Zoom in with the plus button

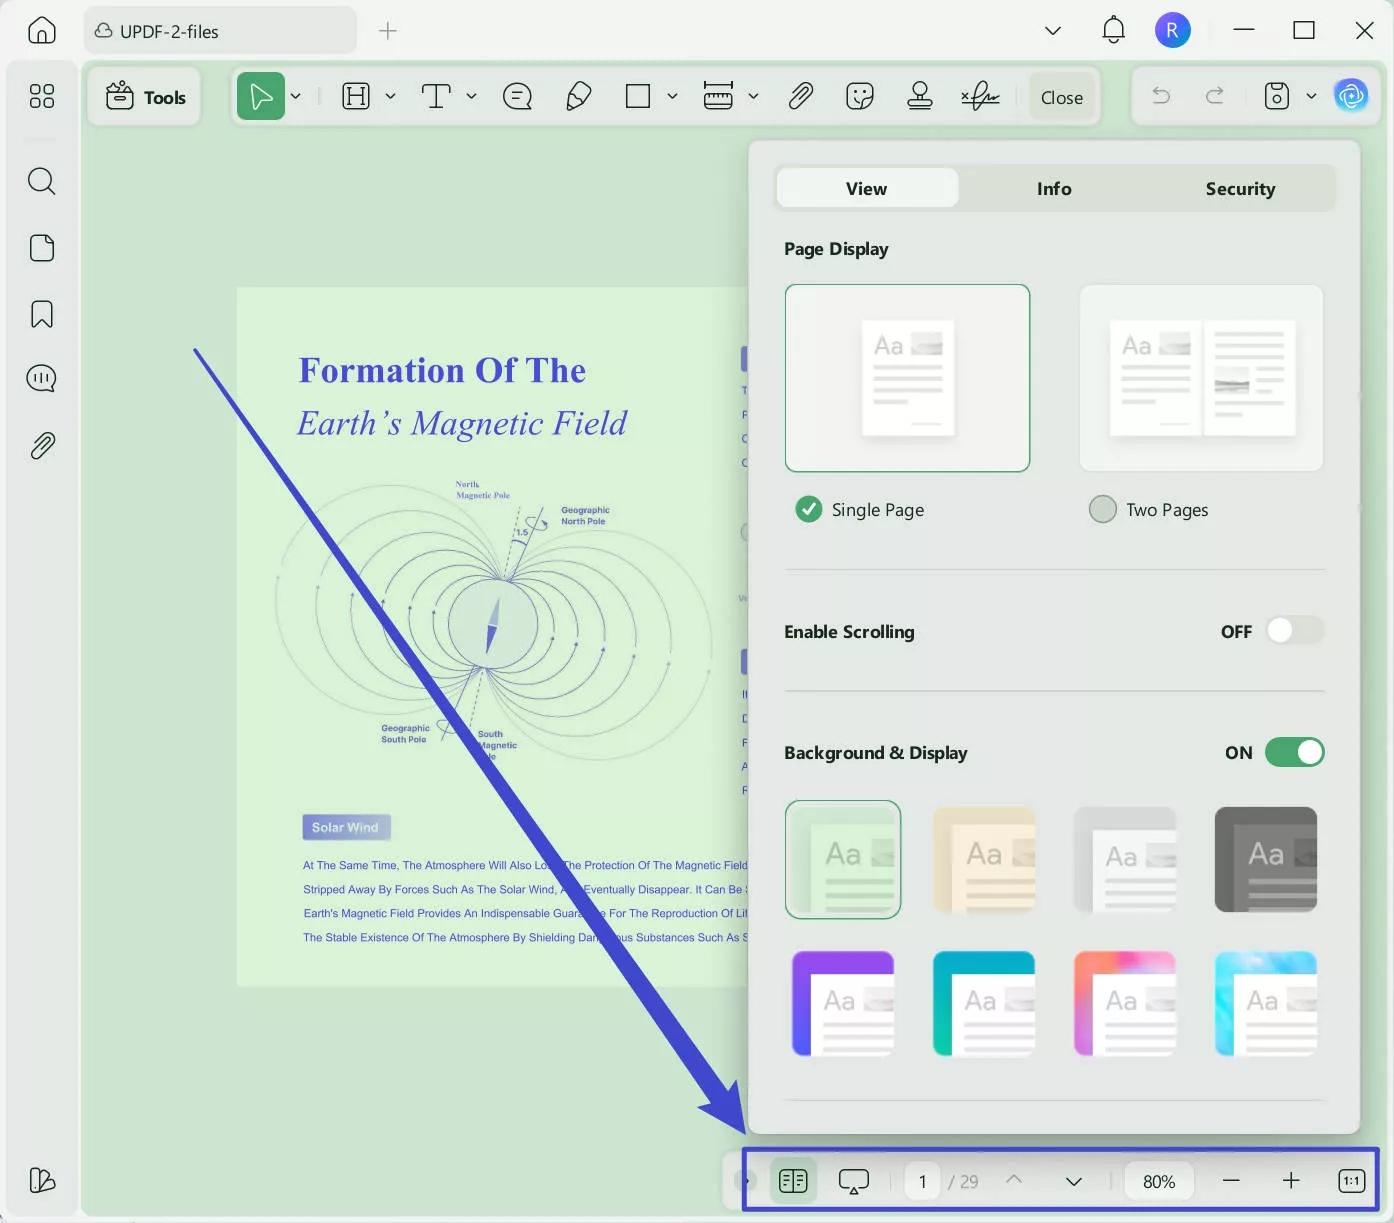tap(1291, 1181)
